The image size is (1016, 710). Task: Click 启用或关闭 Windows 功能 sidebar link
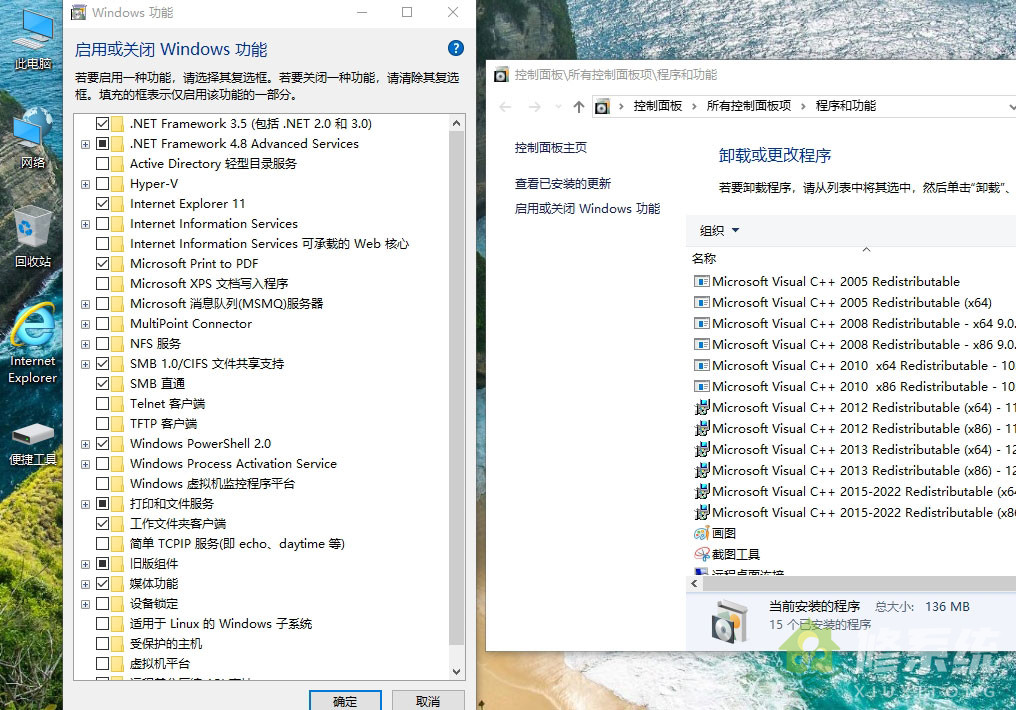pos(587,209)
